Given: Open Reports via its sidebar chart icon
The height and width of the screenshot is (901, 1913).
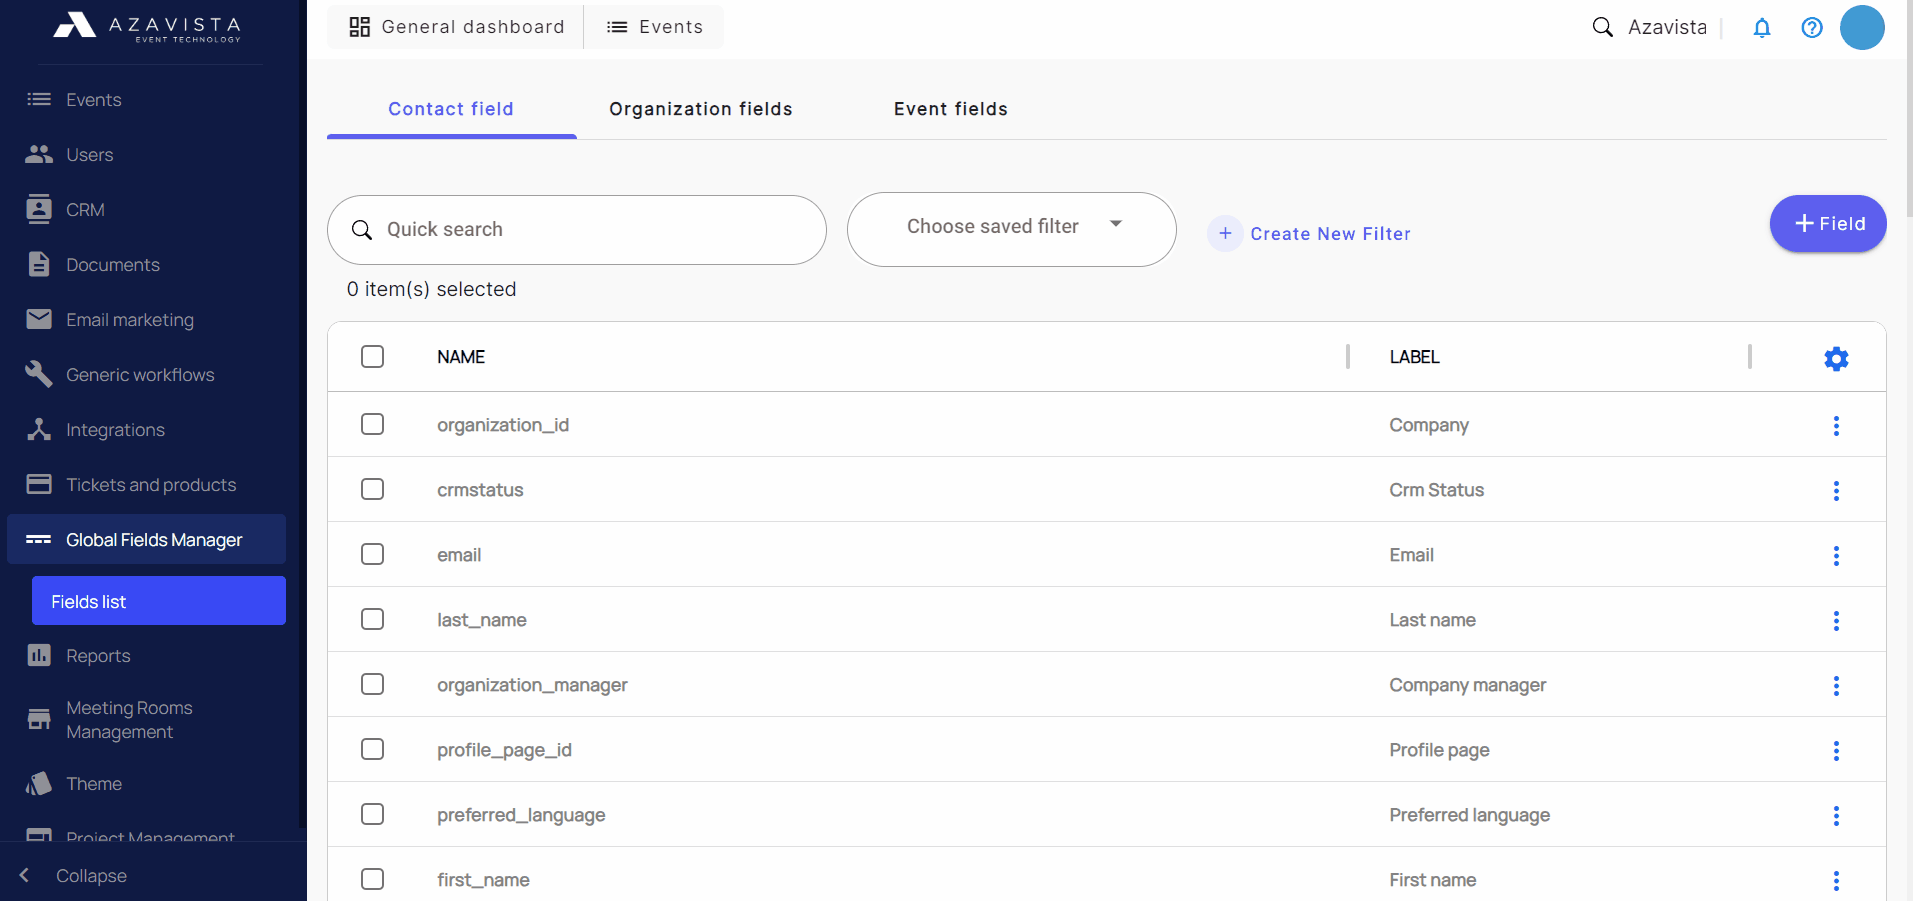Looking at the screenshot, I should coord(39,655).
